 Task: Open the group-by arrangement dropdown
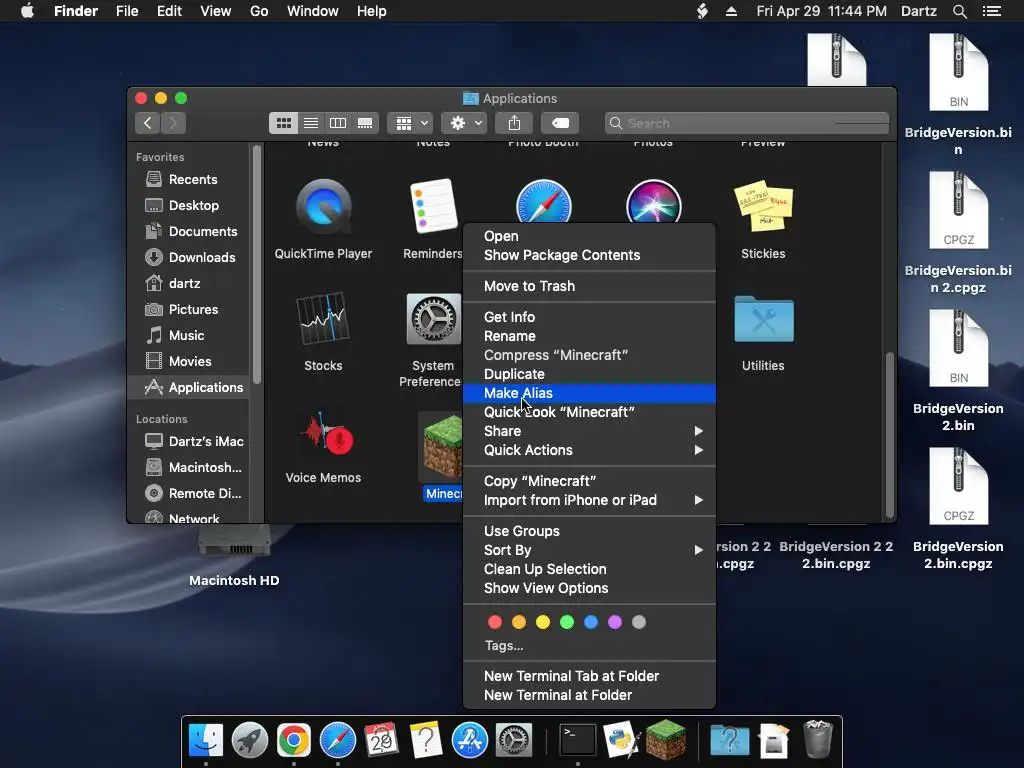[x=410, y=123]
